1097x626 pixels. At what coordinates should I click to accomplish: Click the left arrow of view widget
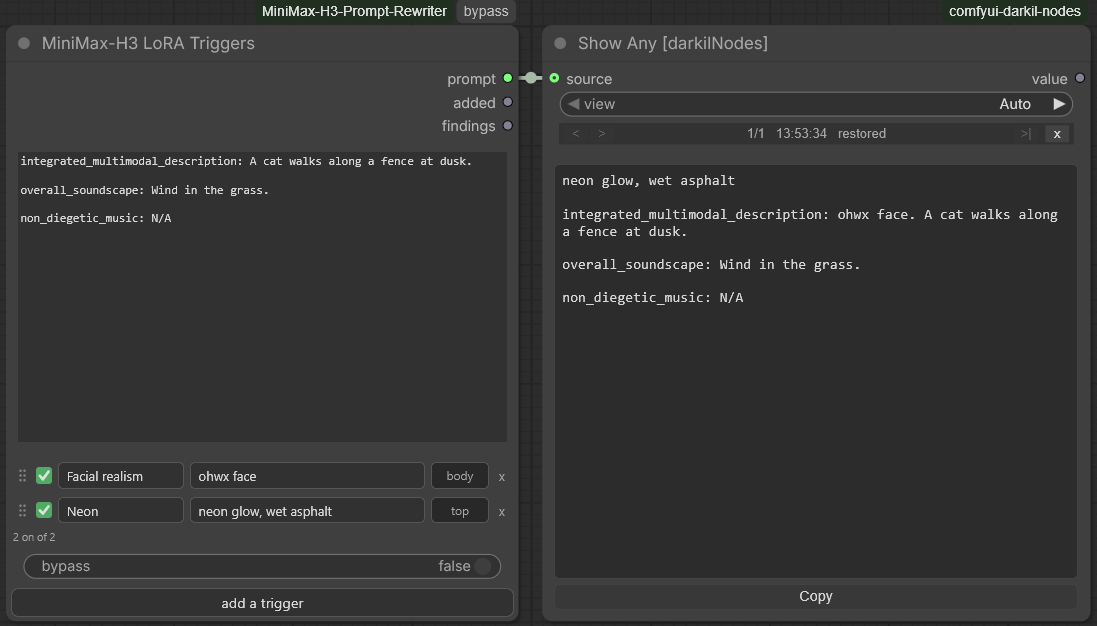click(x=574, y=104)
